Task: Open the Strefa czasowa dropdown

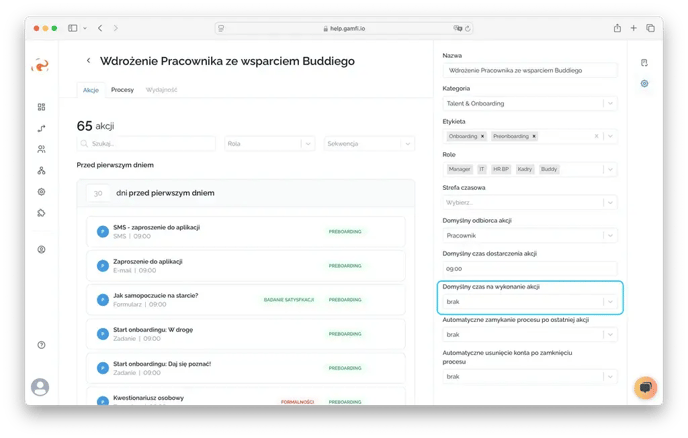Action: (x=609, y=202)
